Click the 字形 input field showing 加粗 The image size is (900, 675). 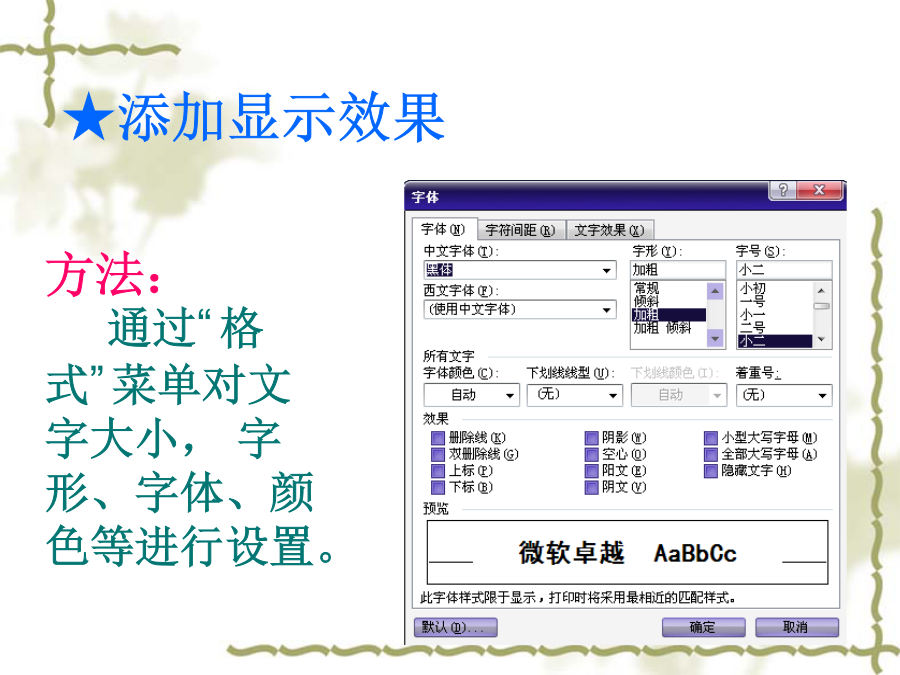[x=678, y=270]
